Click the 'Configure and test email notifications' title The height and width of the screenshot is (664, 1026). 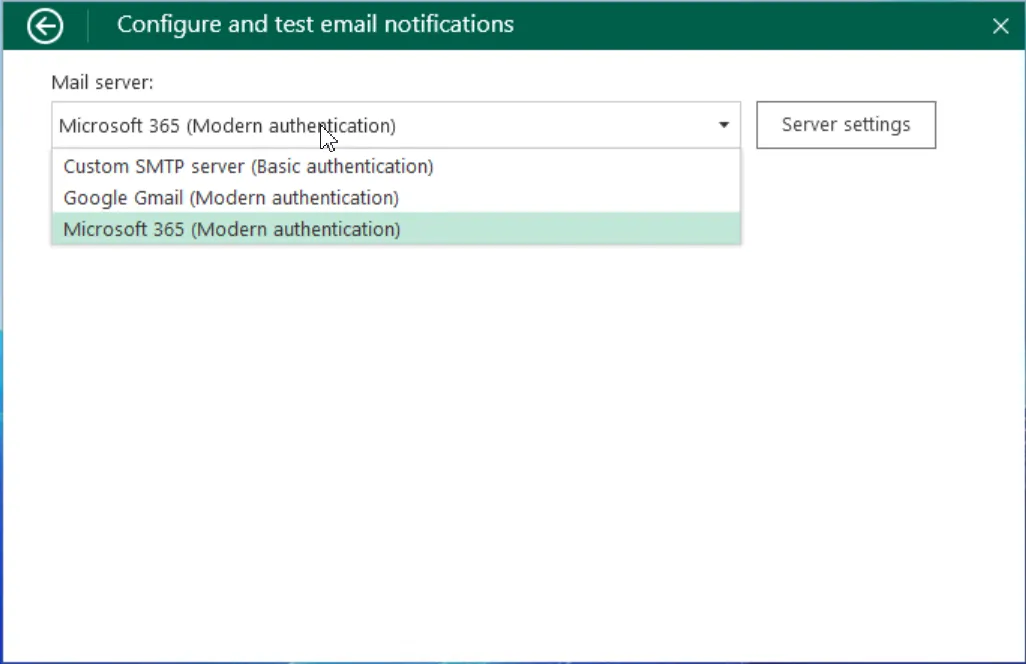coord(315,24)
